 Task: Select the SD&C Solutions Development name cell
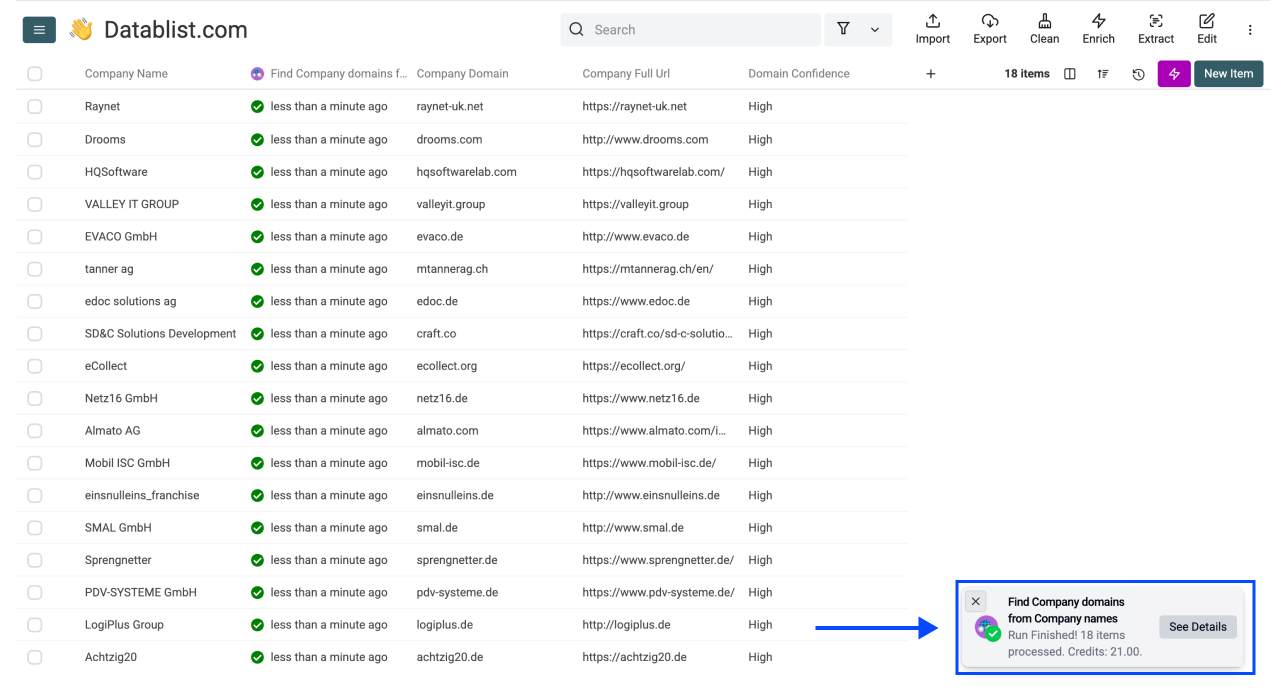click(160, 334)
